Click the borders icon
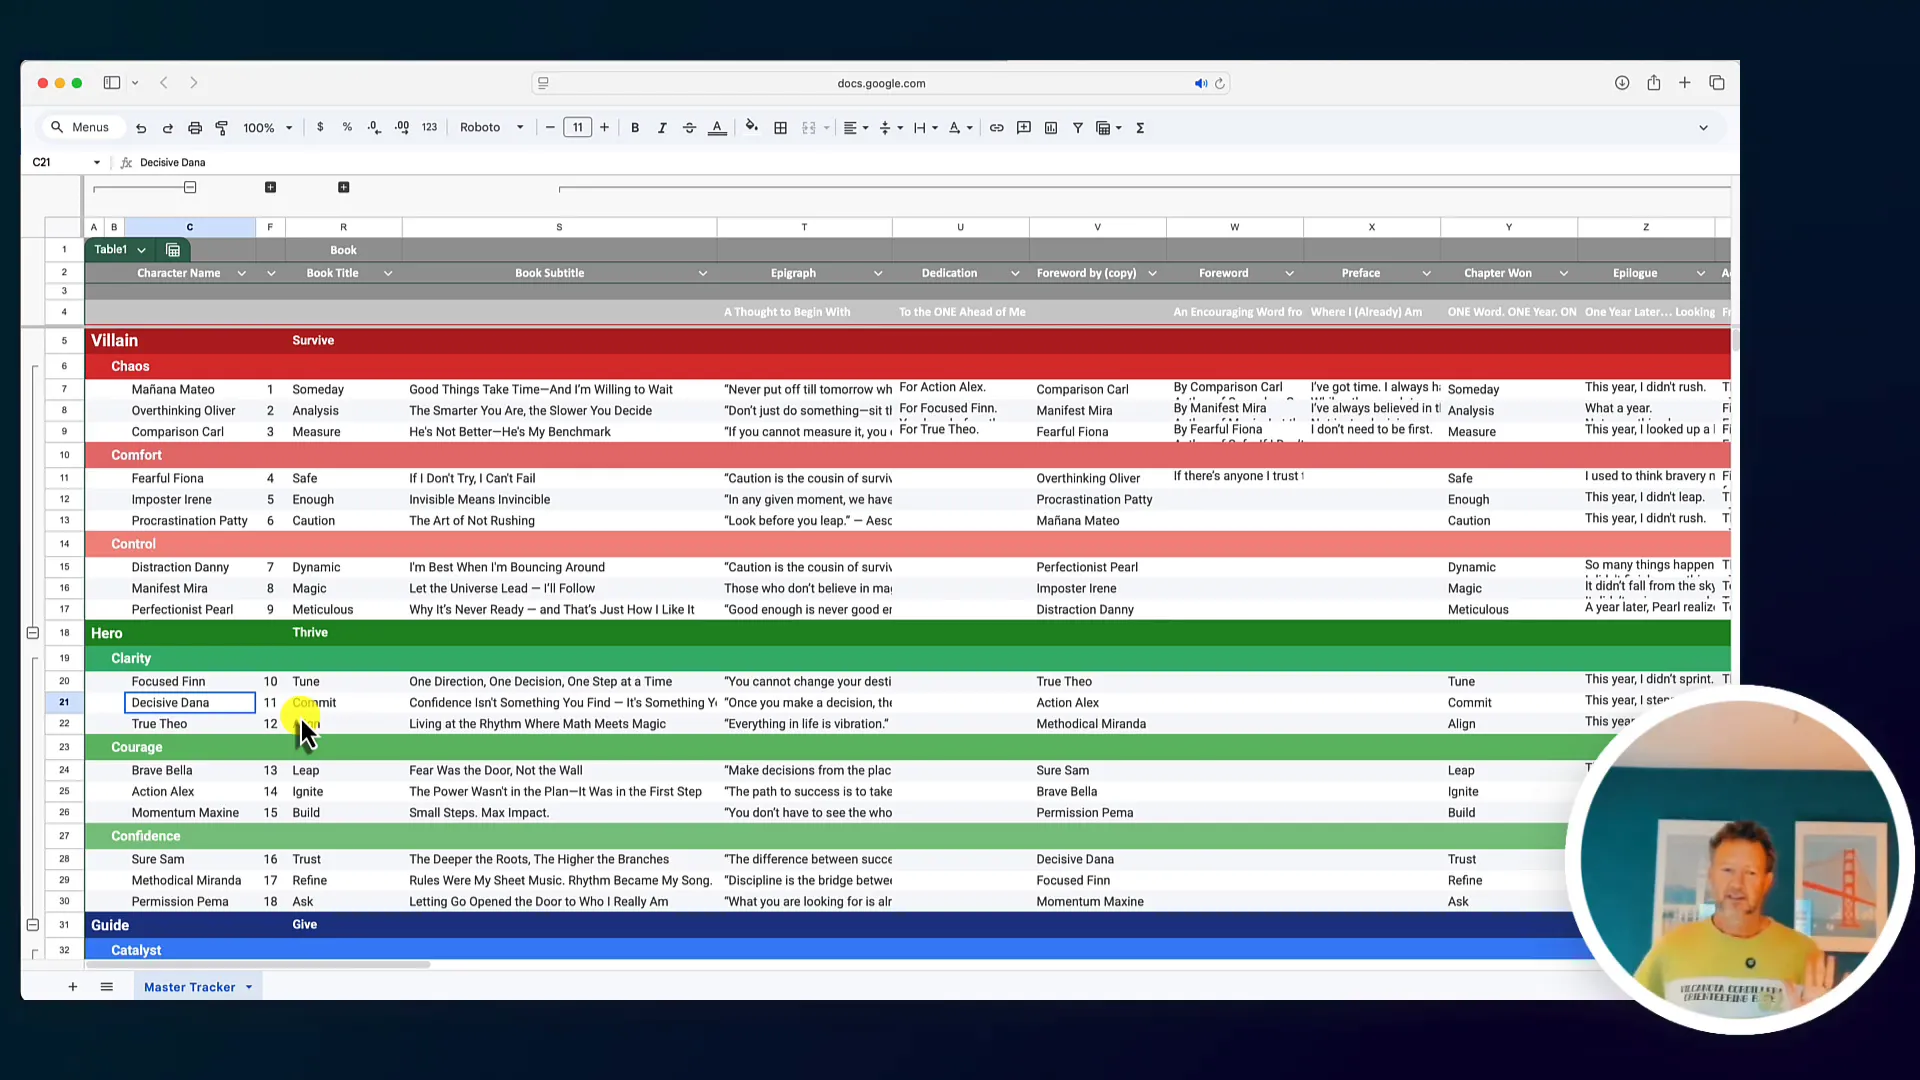Image resolution: width=1920 pixels, height=1080 pixels. [x=781, y=128]
